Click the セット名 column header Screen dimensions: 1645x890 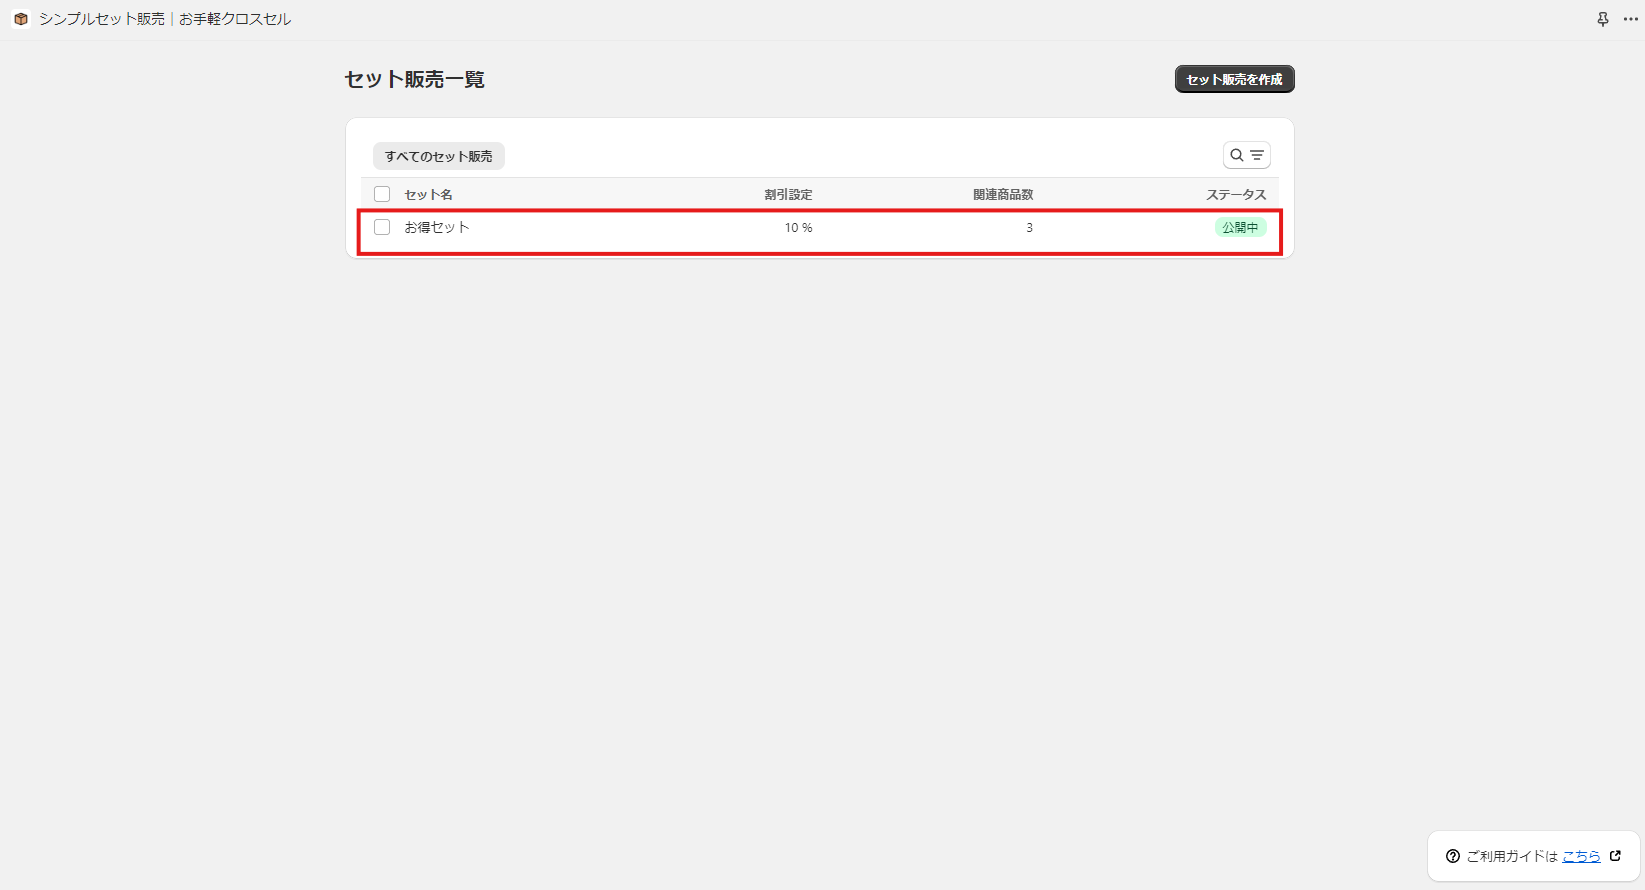pos(428,195)
